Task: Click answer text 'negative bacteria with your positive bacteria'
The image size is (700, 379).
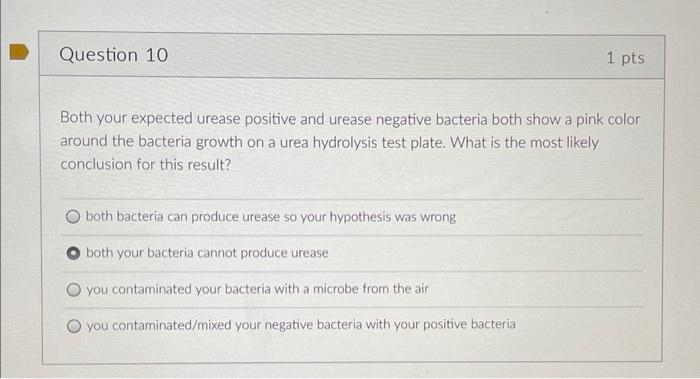Action: click(390, 325)
